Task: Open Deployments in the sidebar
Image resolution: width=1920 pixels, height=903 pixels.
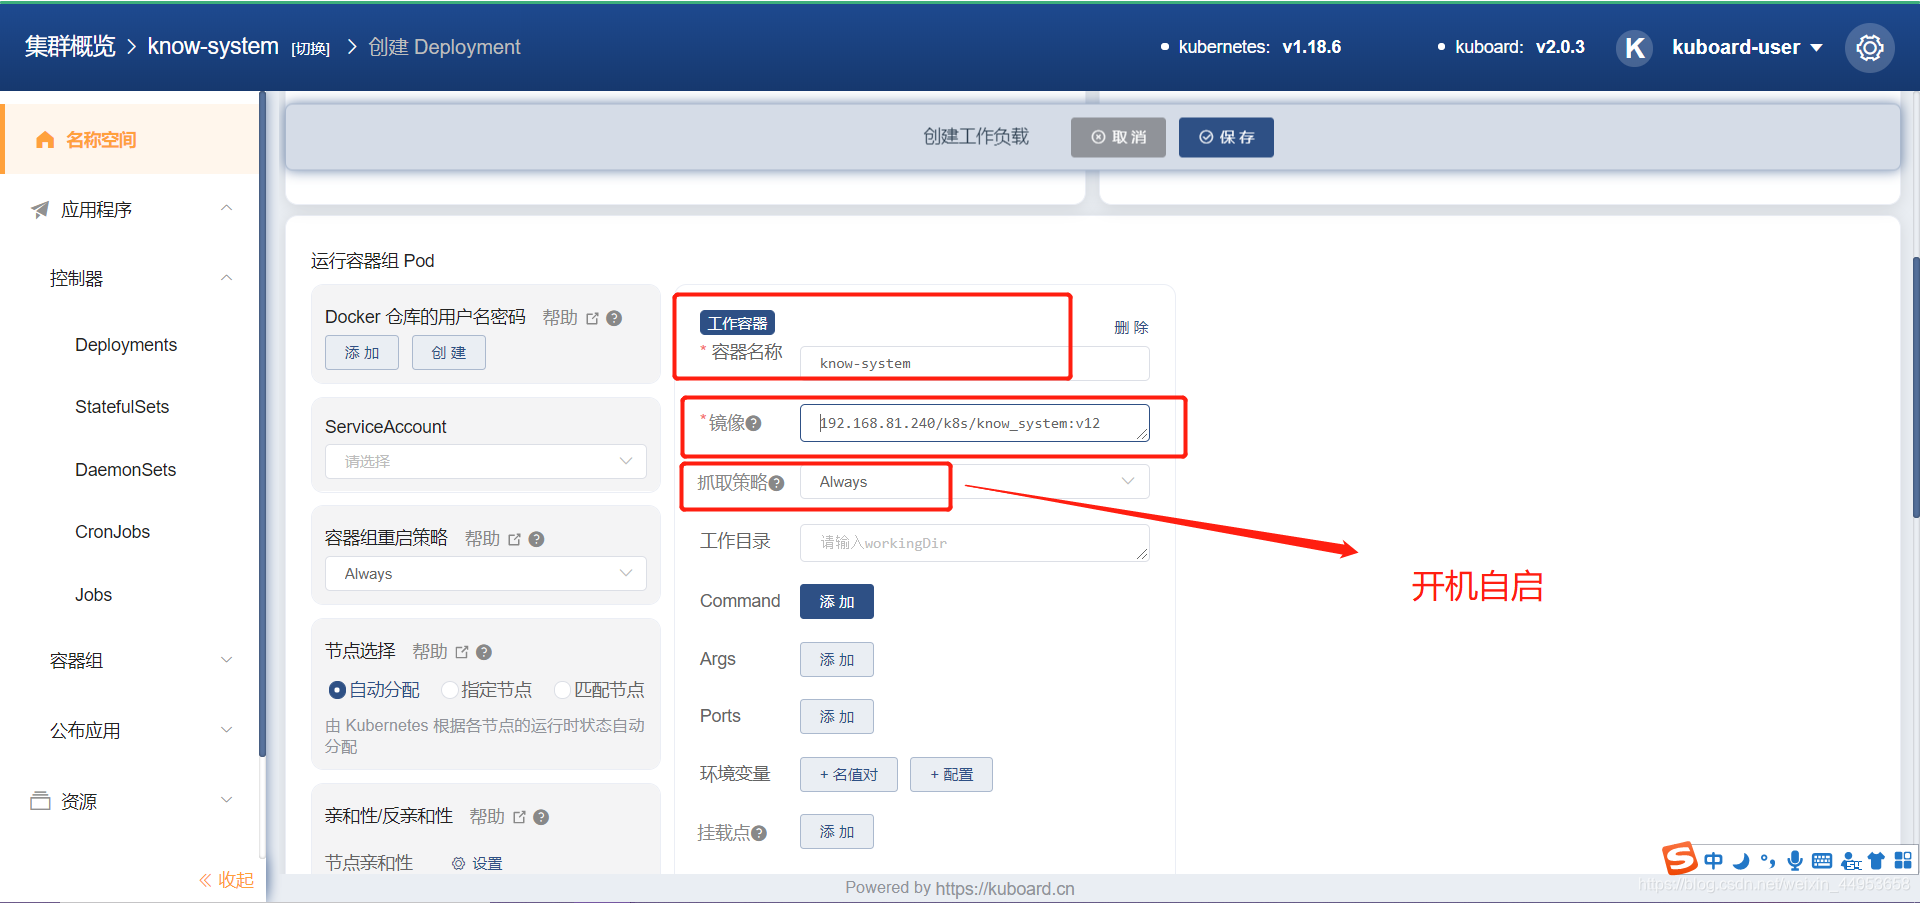Action: tap(126, 345)
